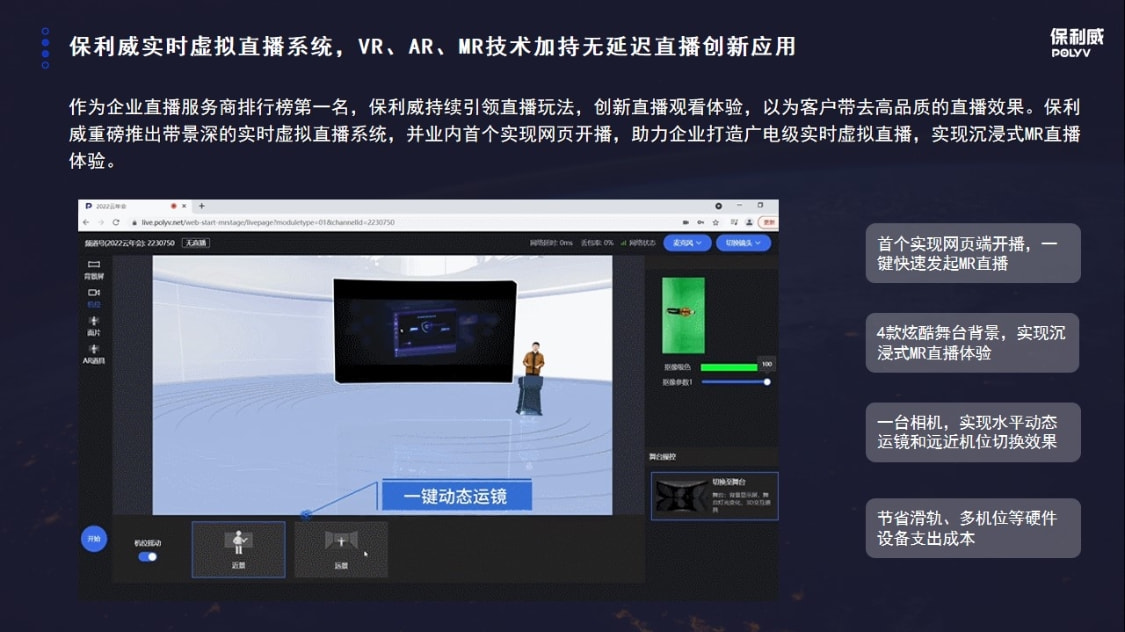Viewport: 1125px width, 632px height.
Task: Click the 无直播 status badge
Action: pyautogui.click(x=196, y=242)
